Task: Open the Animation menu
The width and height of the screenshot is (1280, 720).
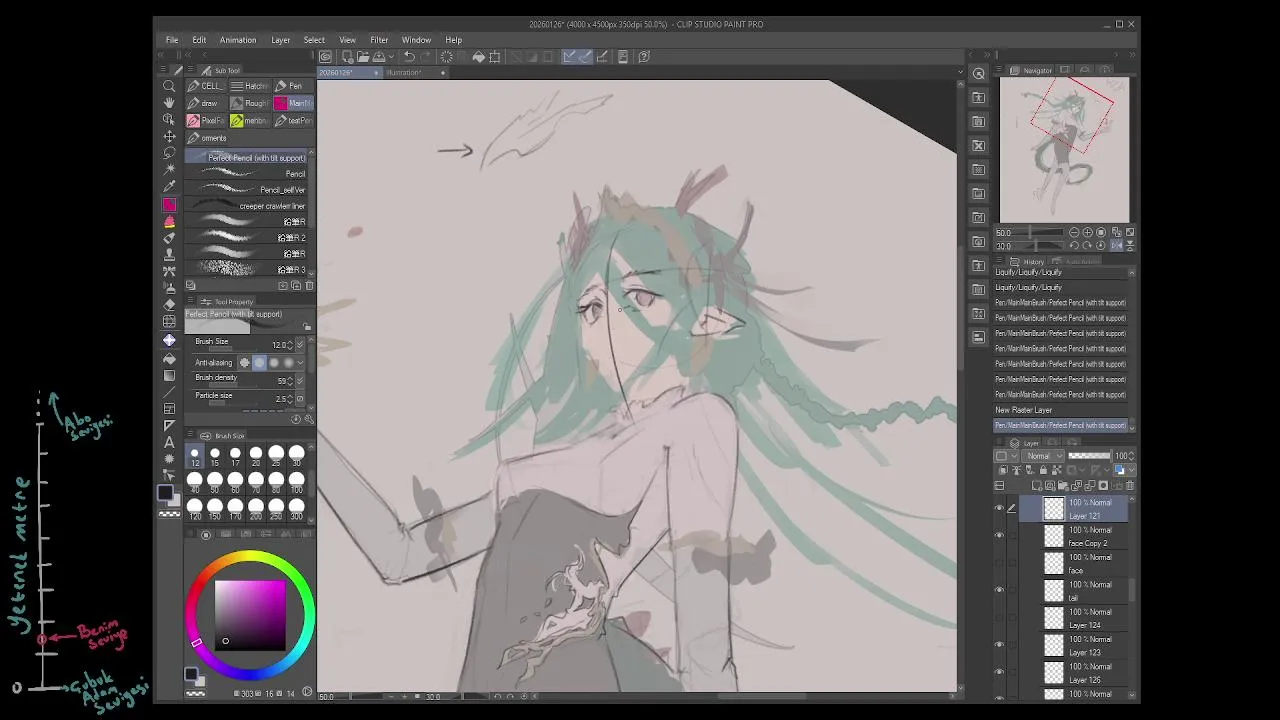Action: (238, 40)
